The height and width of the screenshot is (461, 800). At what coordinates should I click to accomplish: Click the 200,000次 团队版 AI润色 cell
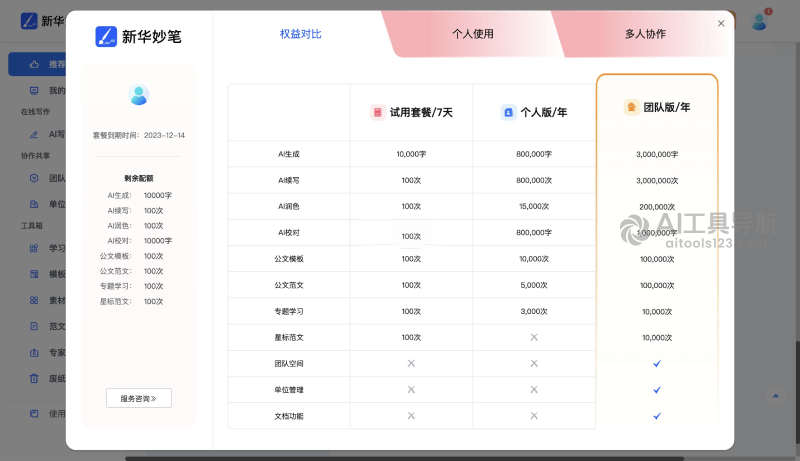[x=657, y=207]
